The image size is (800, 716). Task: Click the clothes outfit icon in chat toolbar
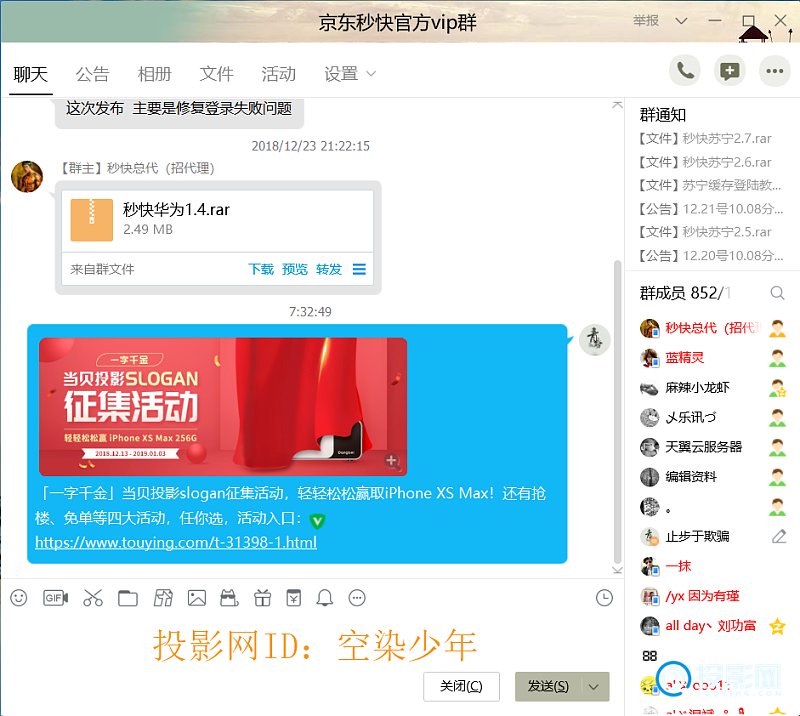163,598
